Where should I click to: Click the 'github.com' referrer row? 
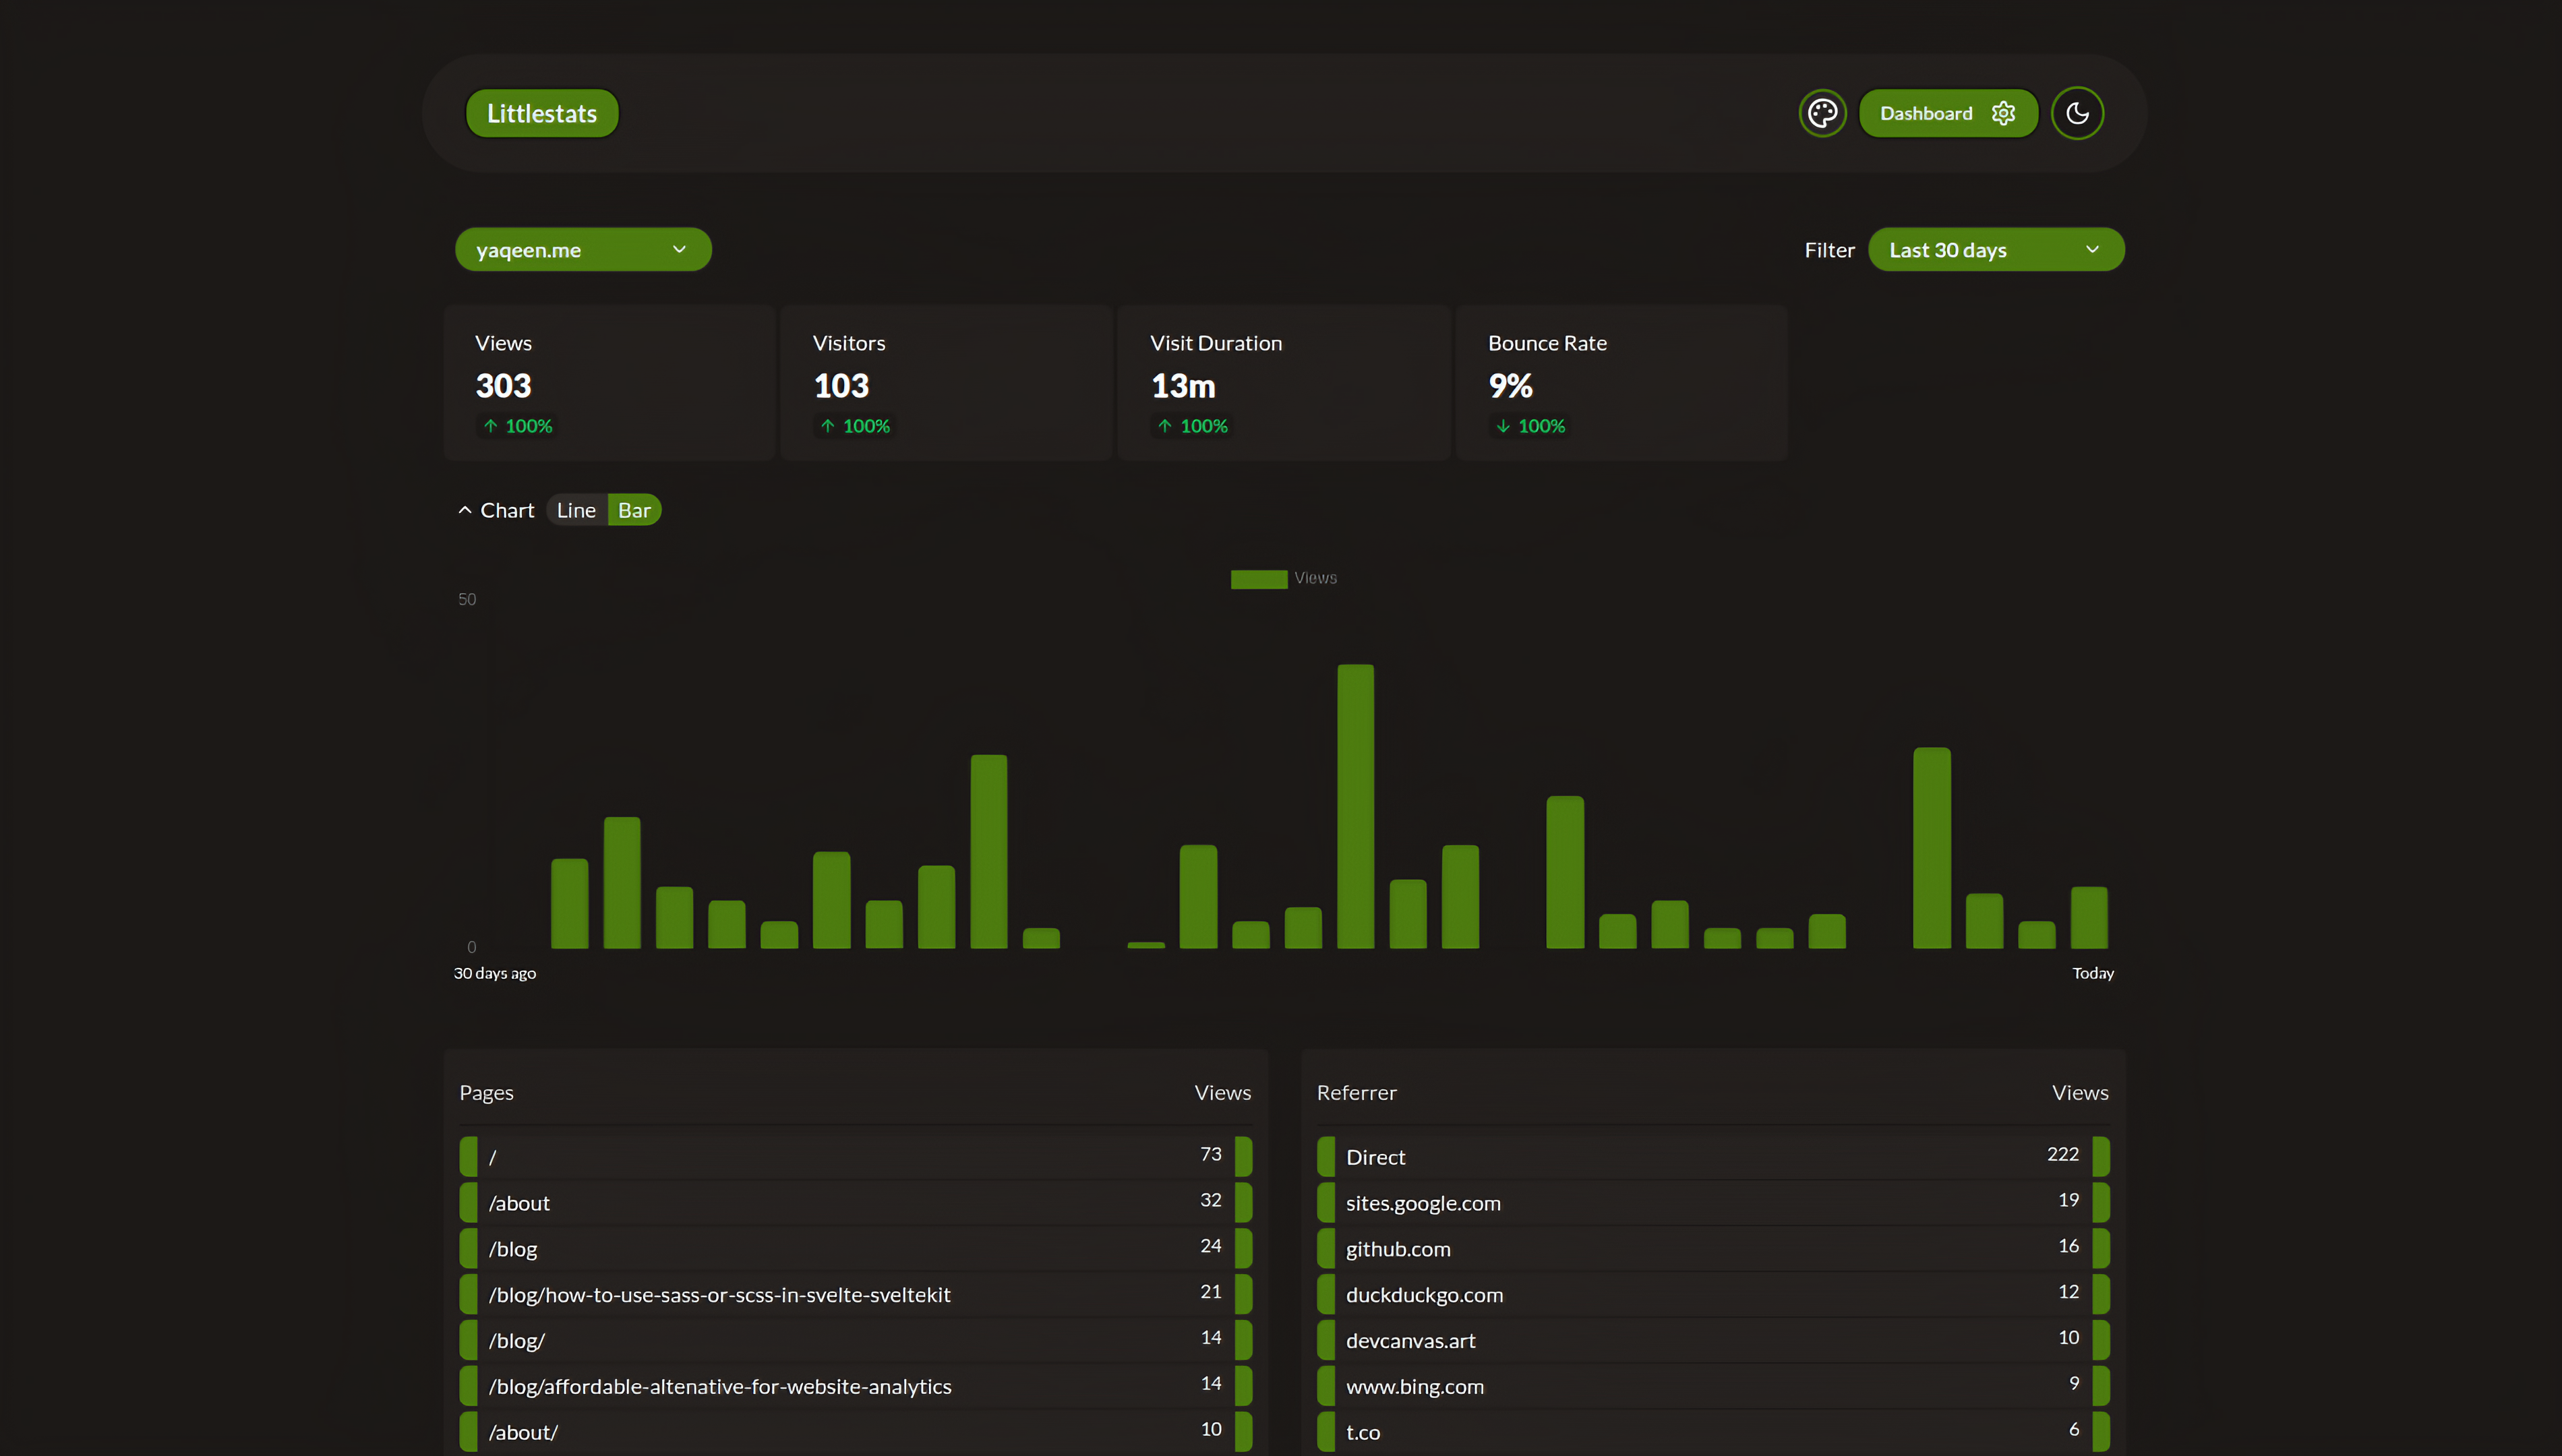1713,1249
